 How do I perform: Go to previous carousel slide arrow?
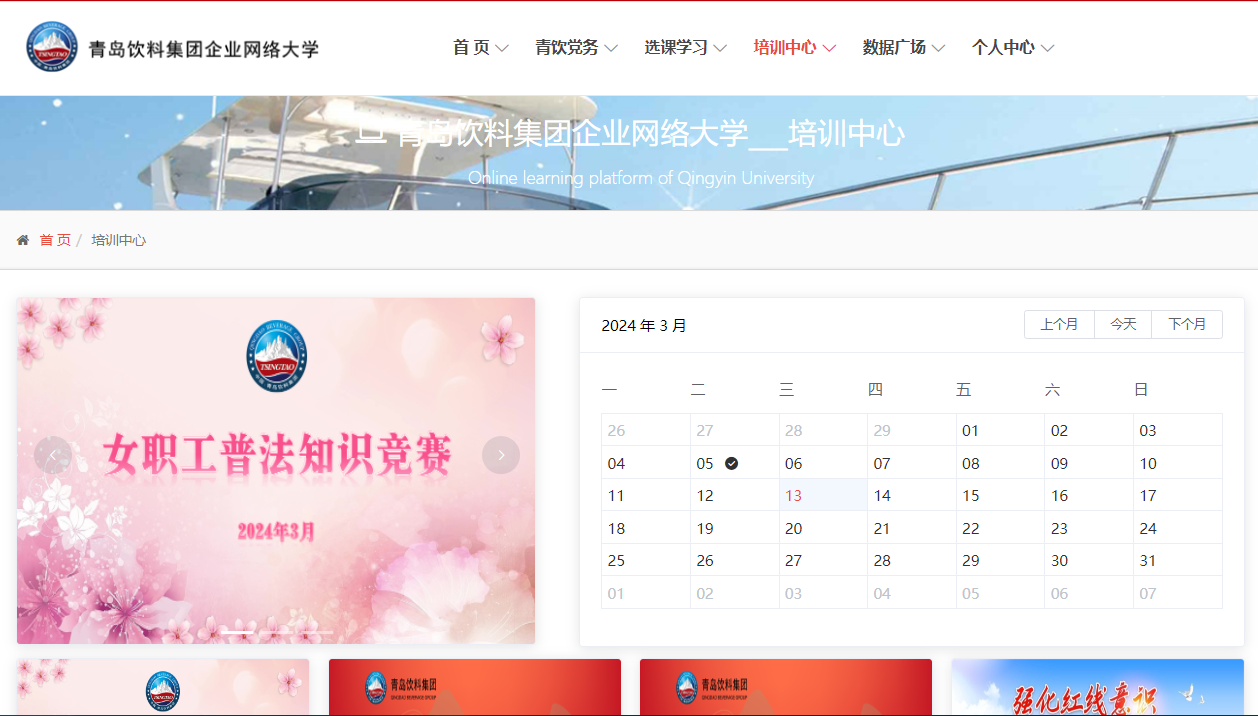[x=53, y=455]
